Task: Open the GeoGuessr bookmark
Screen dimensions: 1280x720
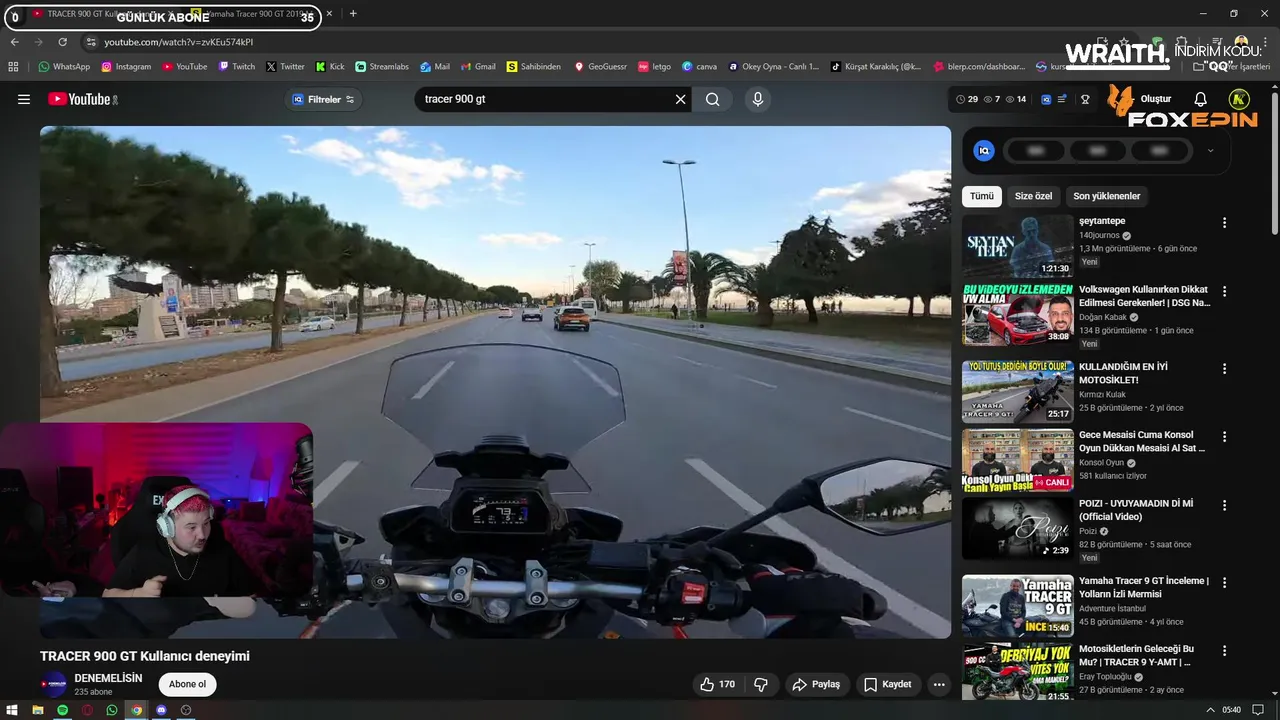Action: 600,66
